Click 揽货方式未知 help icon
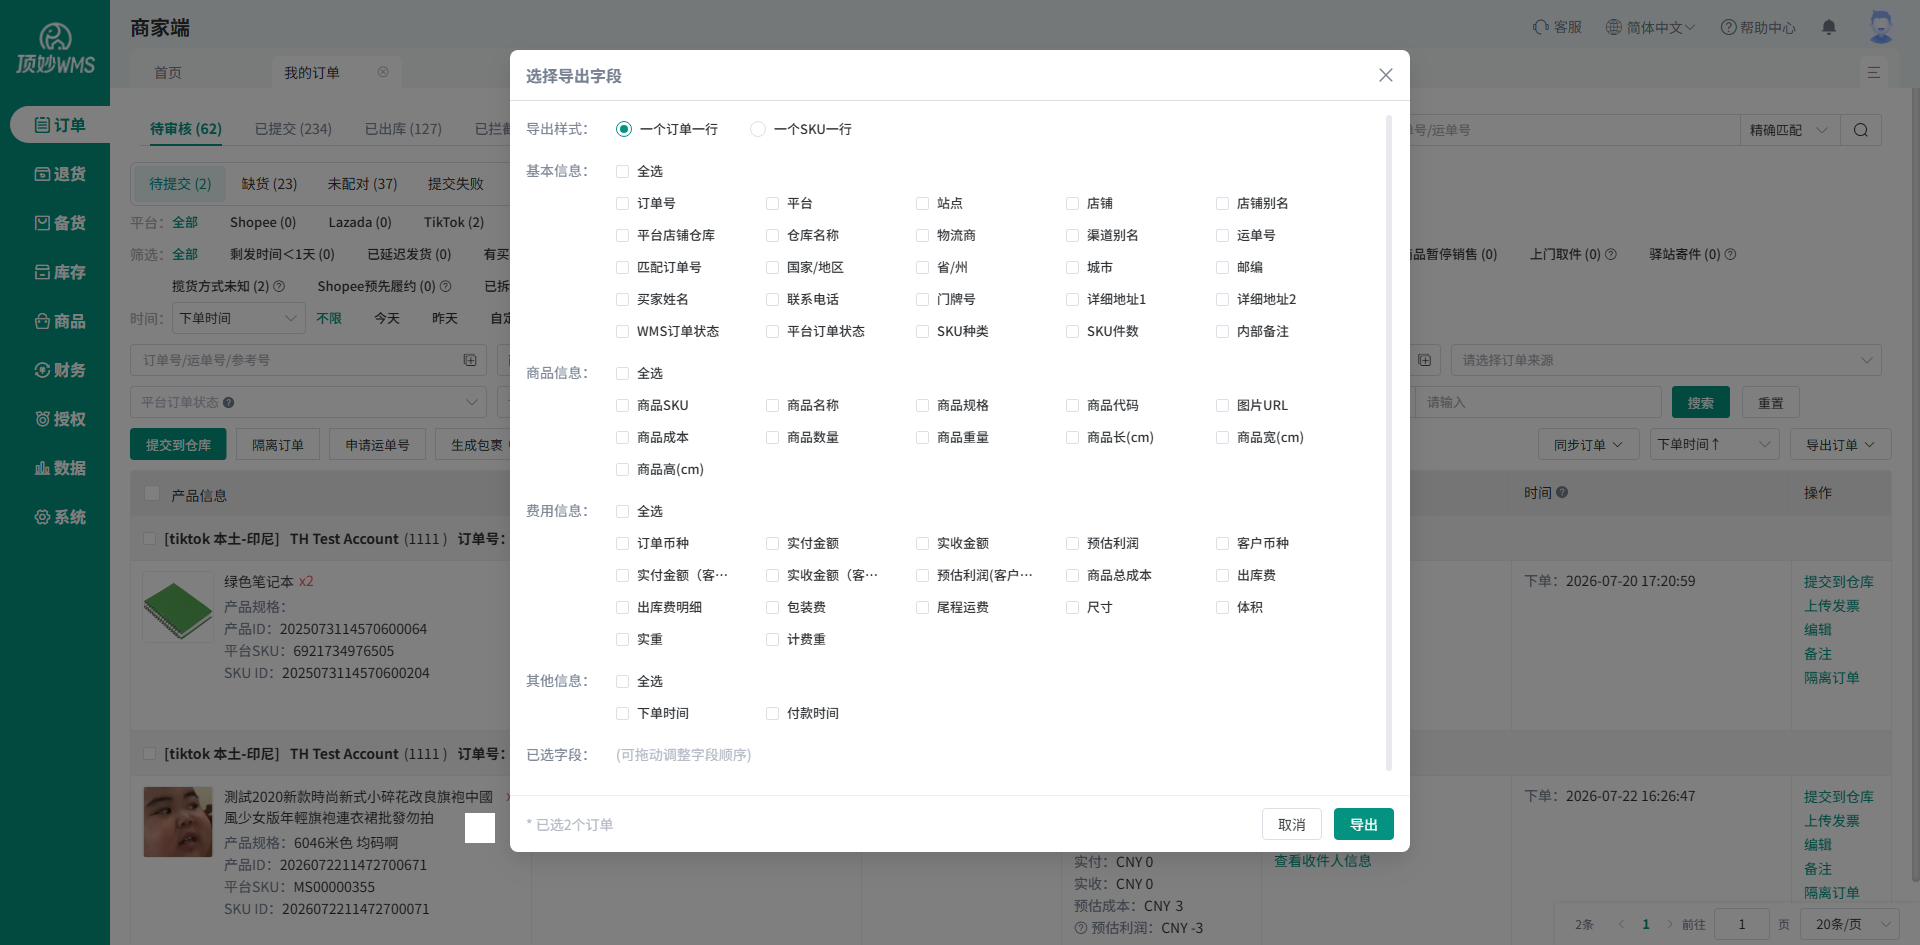Viewport: 1920px width, 945px height. (279, 286)
